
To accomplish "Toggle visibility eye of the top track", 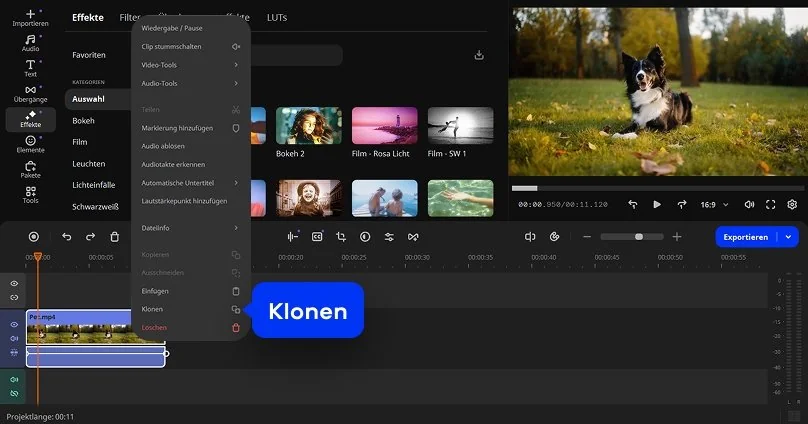I will [14, 284].
